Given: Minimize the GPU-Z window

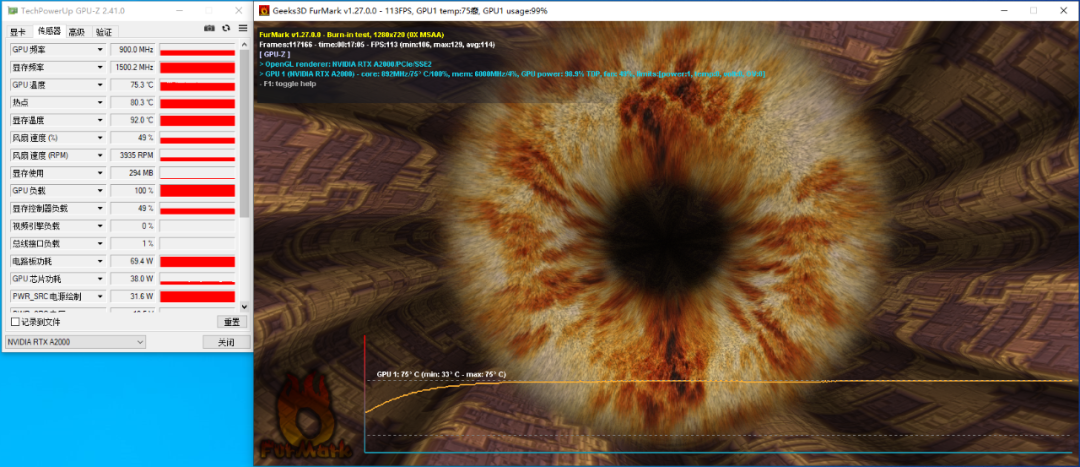Looking at the screenshot, I should click(179, 10).
